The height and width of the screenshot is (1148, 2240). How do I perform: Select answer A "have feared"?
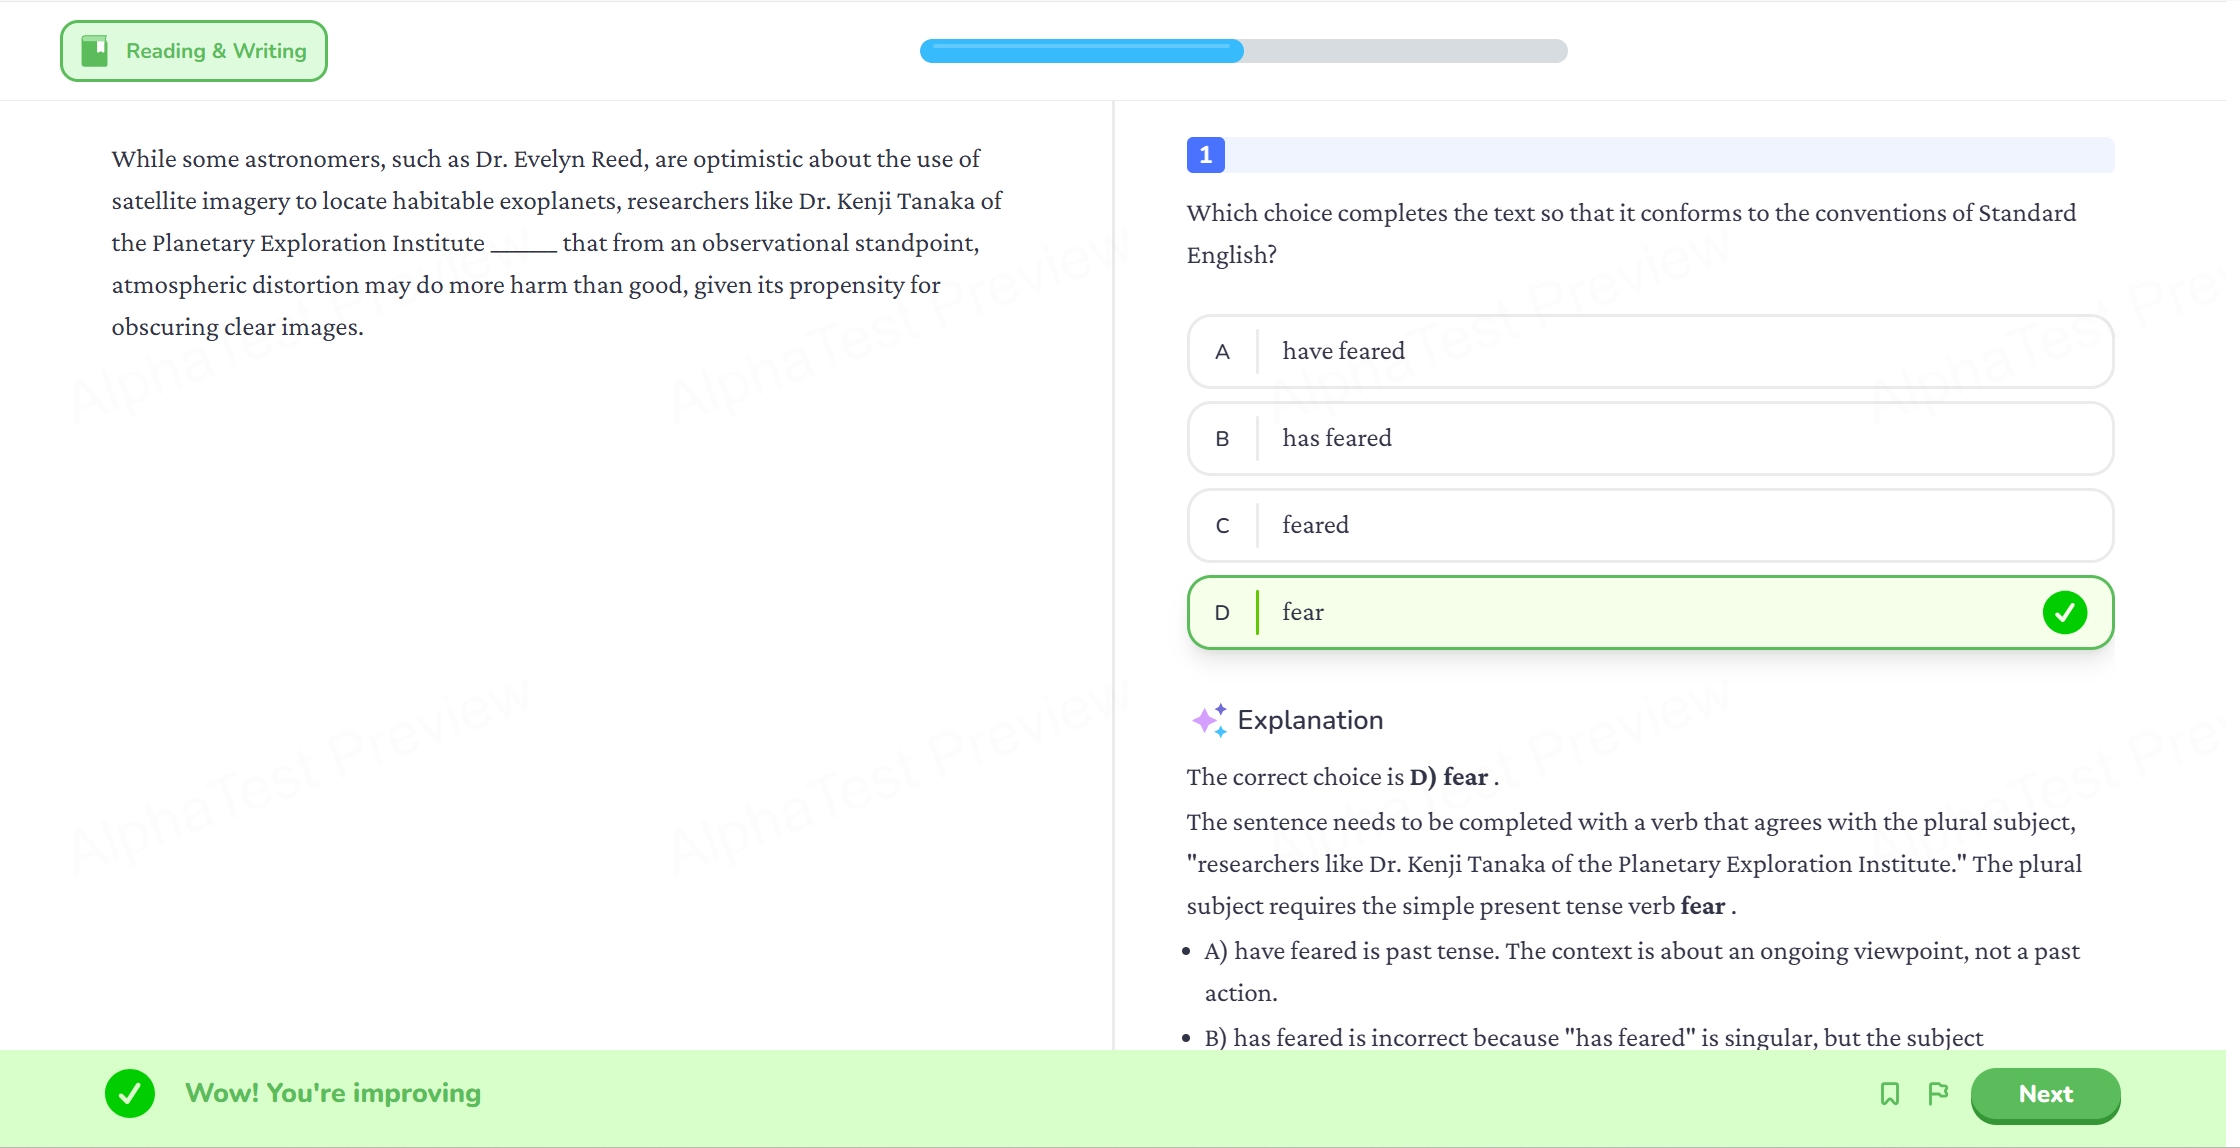[1649, 351]
